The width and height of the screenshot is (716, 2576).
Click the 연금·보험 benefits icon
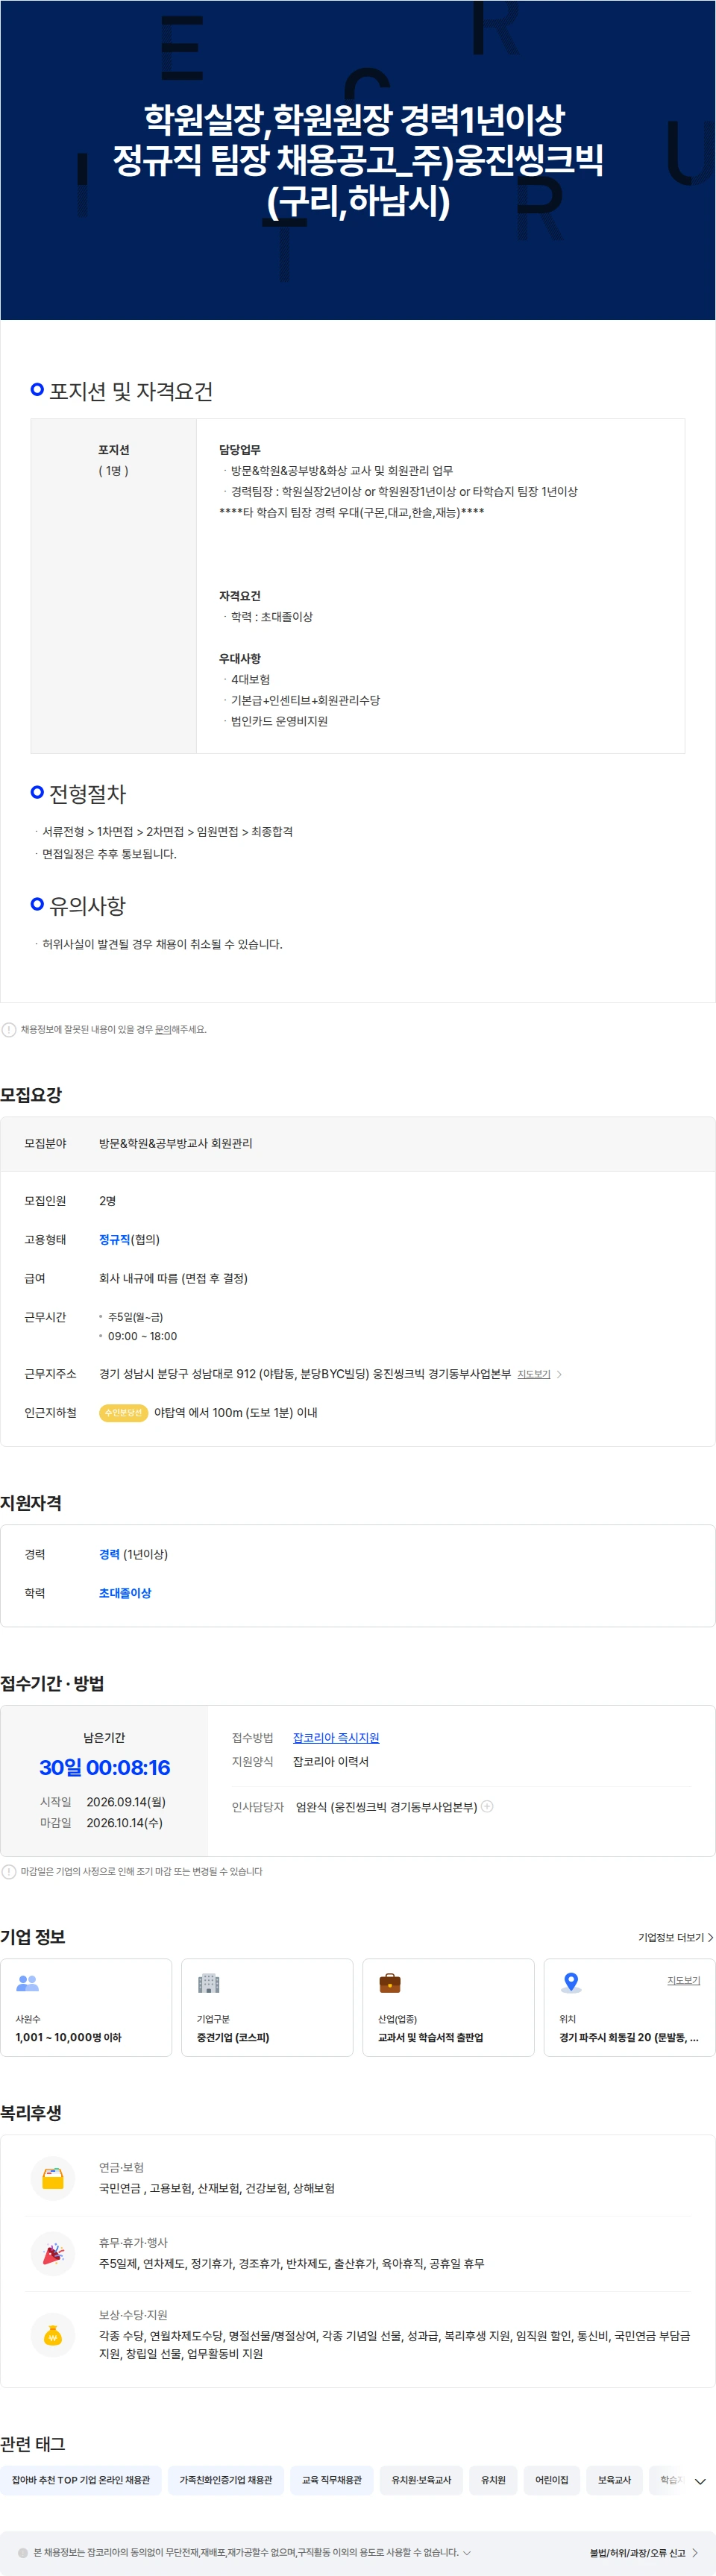click(53, 2178)
